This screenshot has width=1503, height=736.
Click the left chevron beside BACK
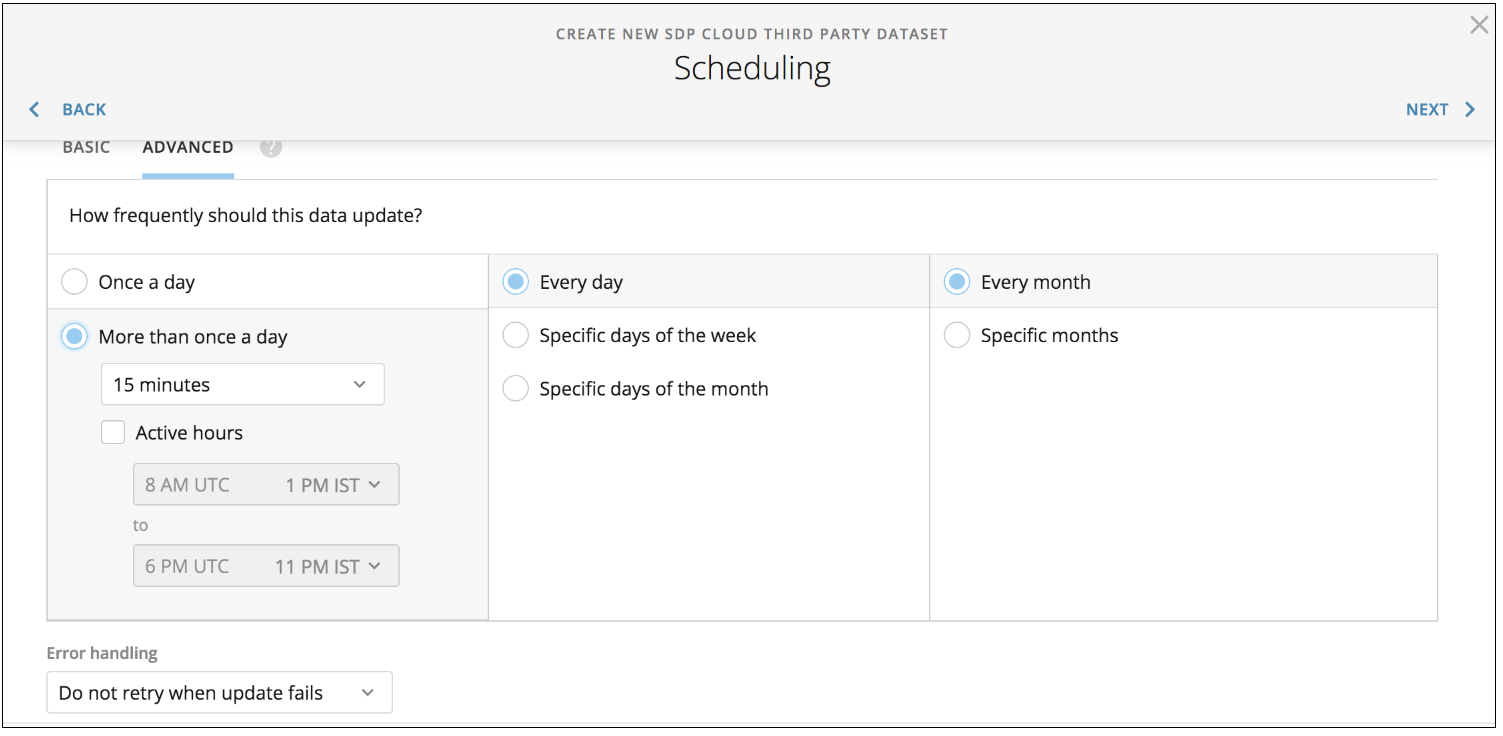click(x=35, y=109)
